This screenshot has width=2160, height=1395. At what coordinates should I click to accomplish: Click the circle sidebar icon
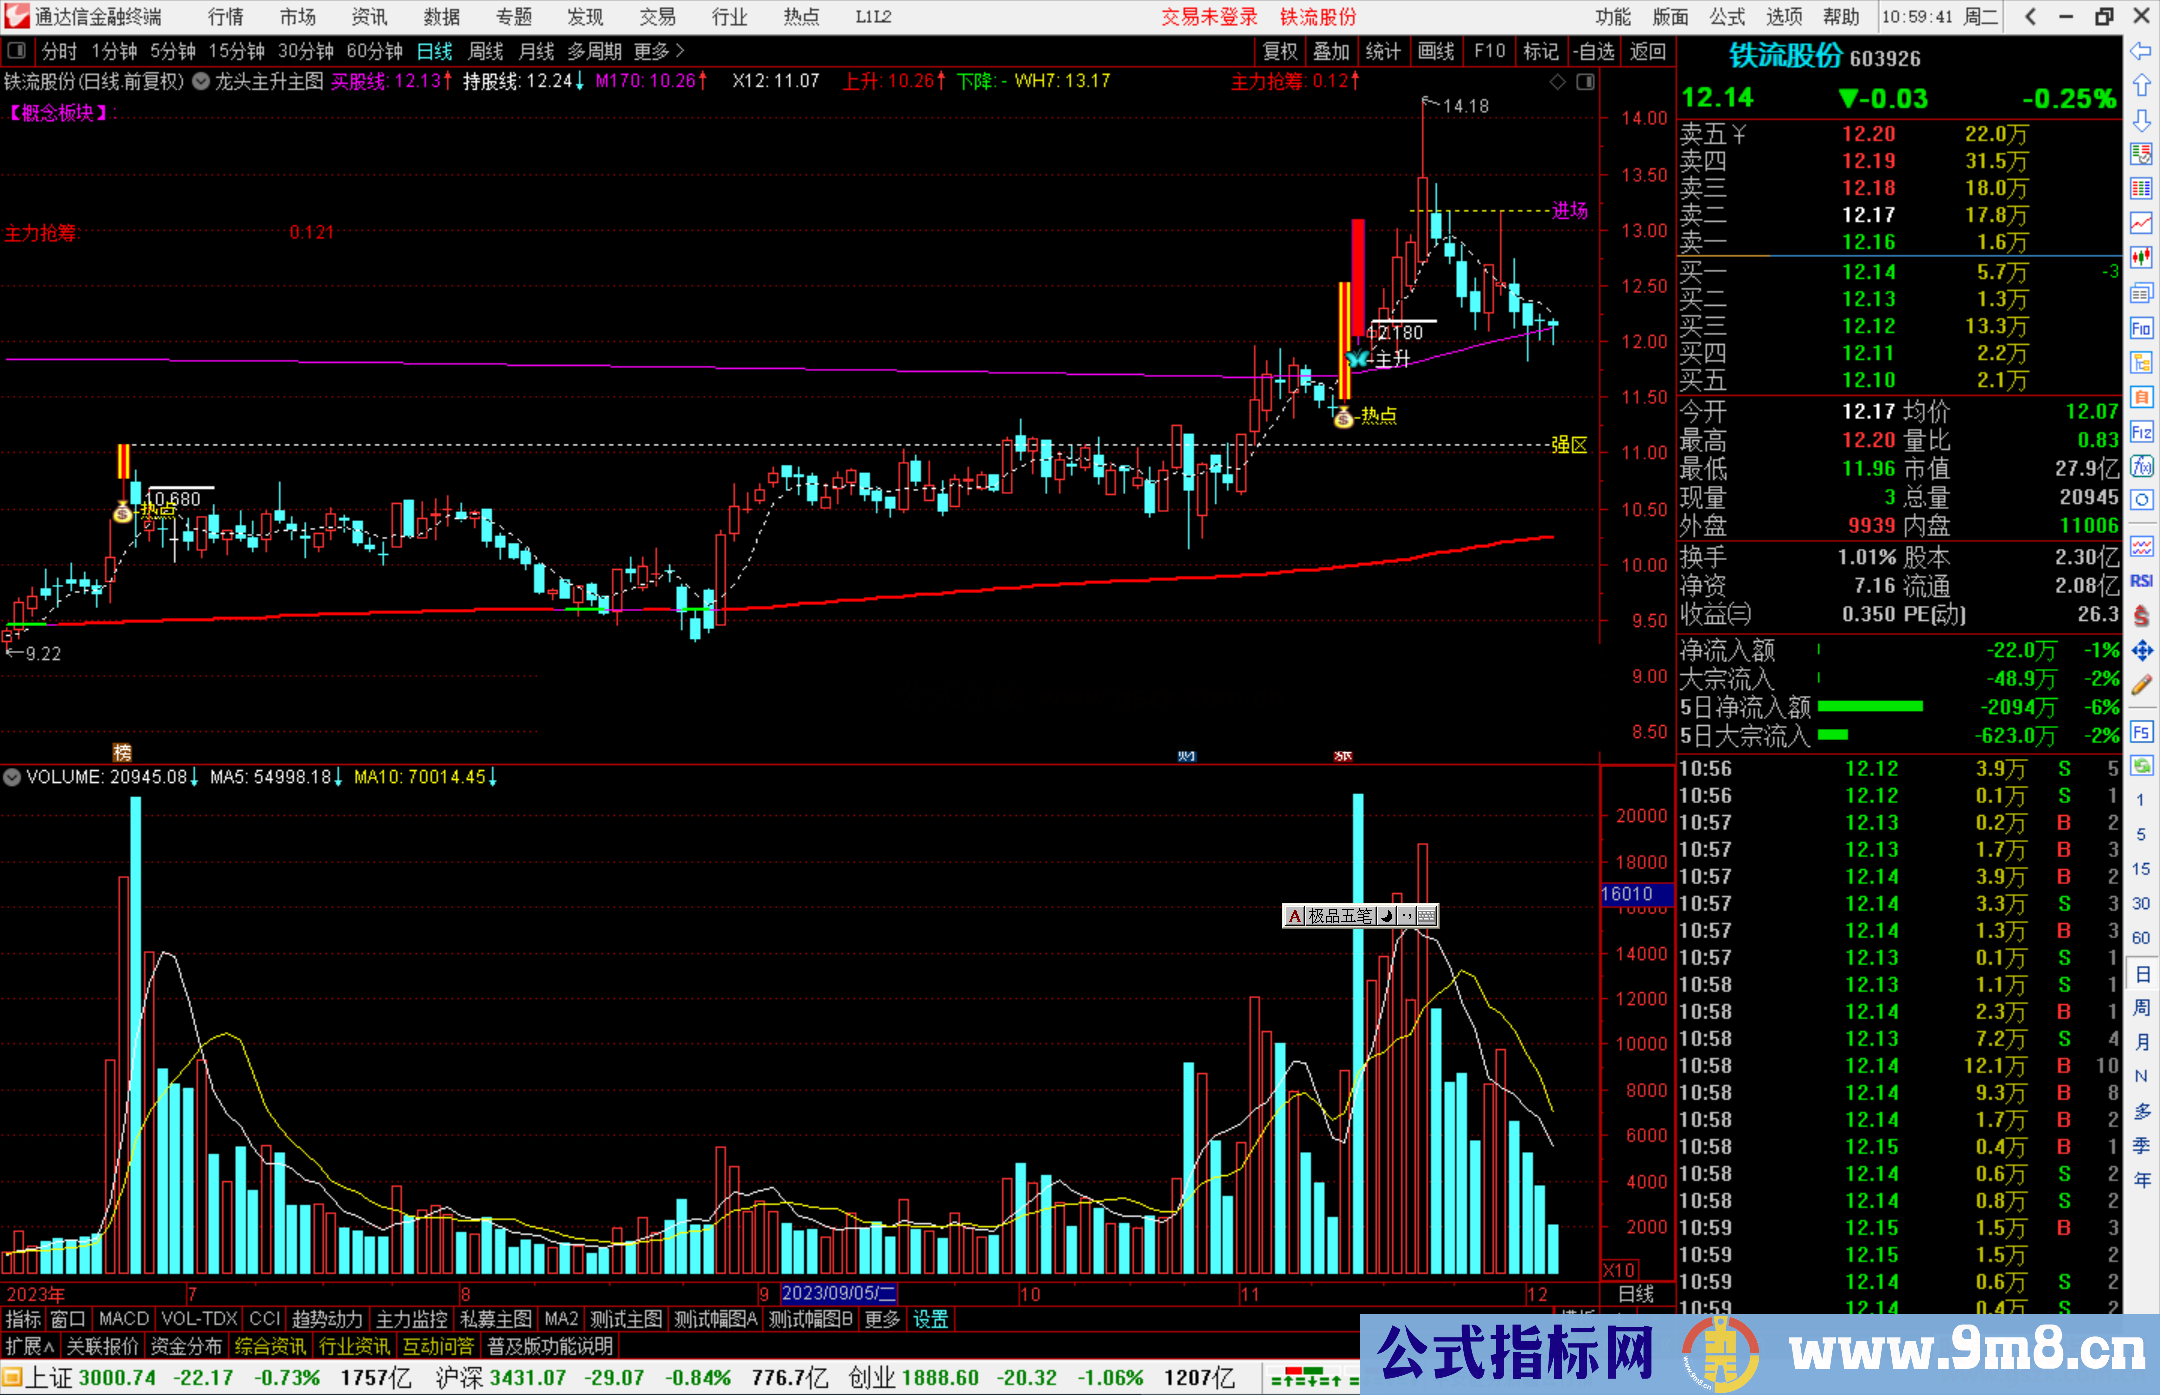(x=2141, y=500)
